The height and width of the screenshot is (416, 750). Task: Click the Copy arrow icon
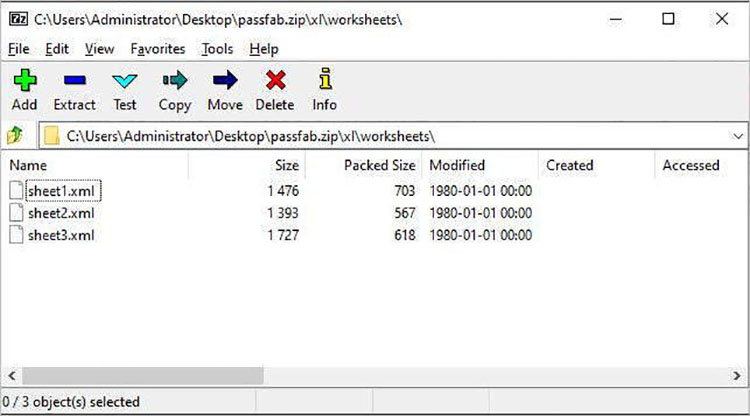coord(175,80)
